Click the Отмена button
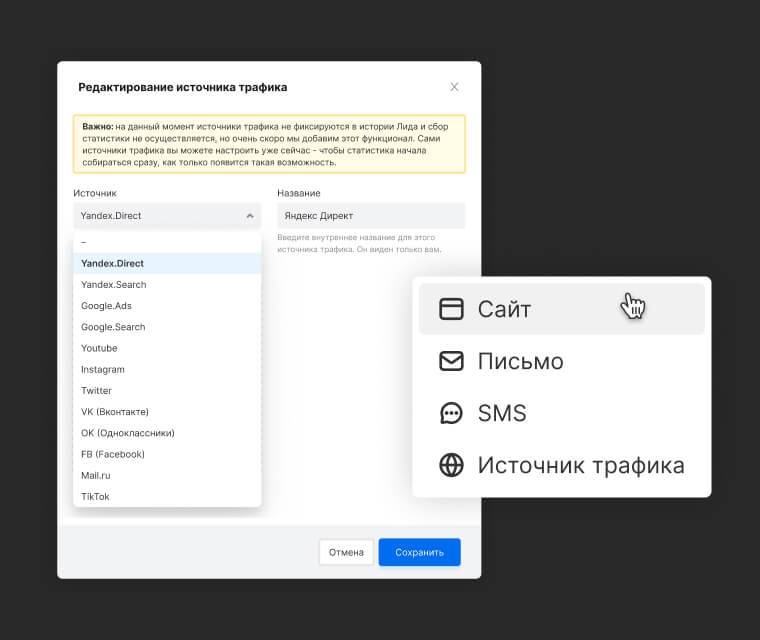760x640 pixels. [346, 552]
